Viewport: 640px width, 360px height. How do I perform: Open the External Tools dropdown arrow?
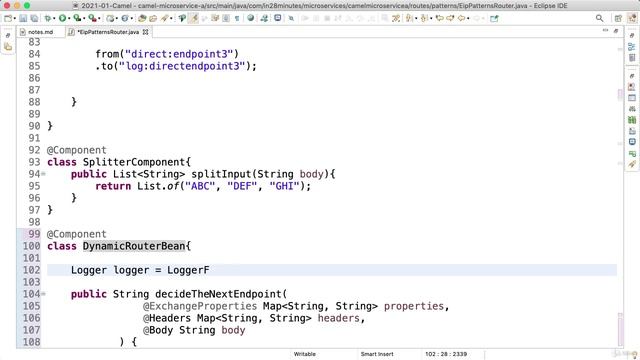pos(100,18)
